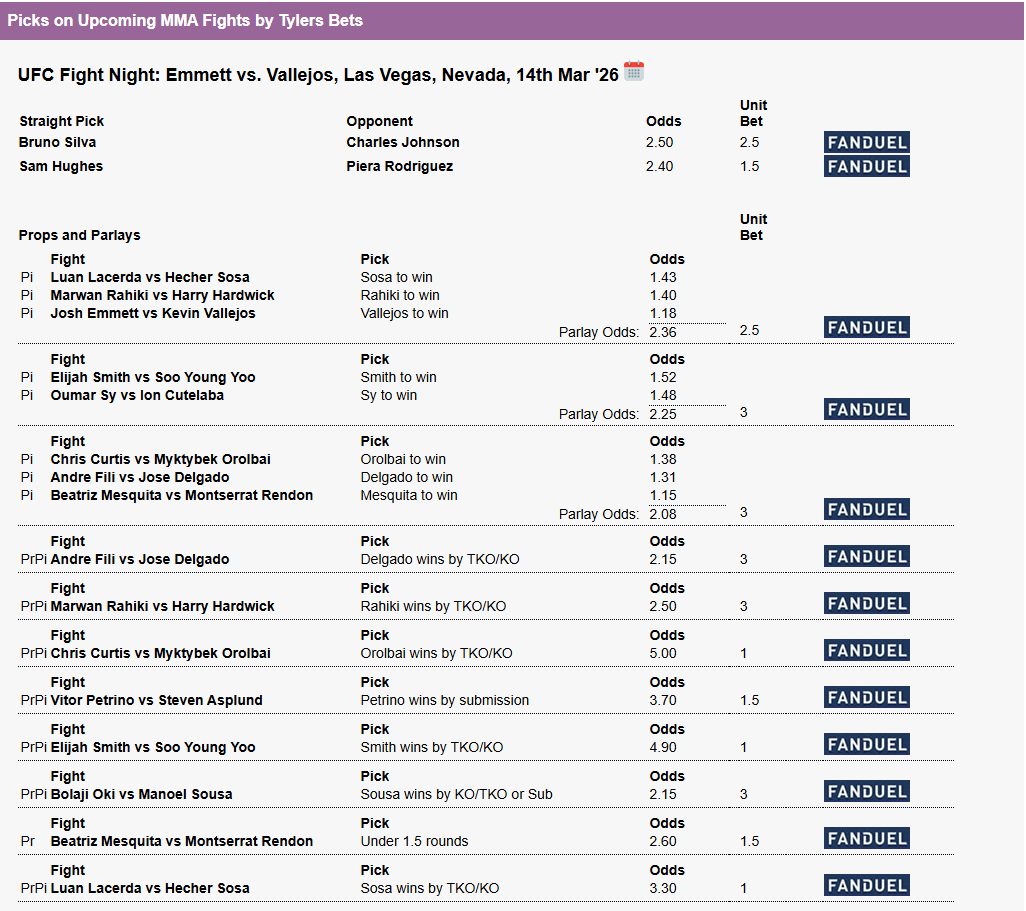
Task: Open FanDuel for Sosa wins by TKO/KO
Action: coord(866,885)
